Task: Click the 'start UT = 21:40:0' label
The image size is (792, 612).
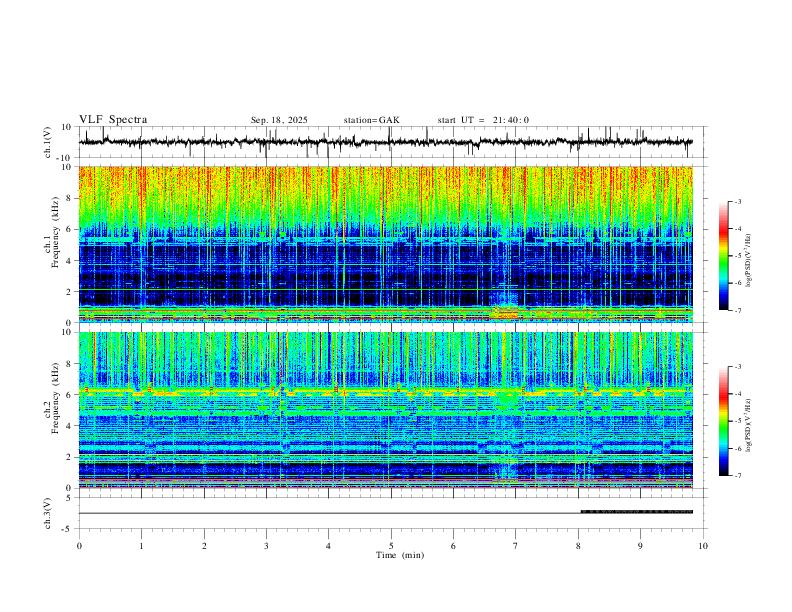Action: [x=483, y=120]
